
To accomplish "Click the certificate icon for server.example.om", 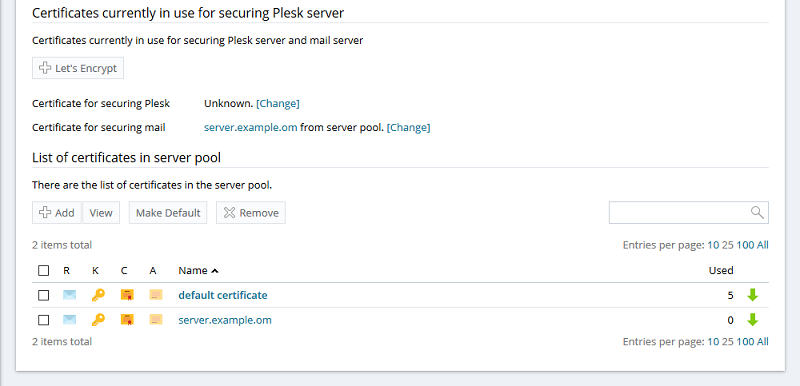I will [x=127, y=320].
